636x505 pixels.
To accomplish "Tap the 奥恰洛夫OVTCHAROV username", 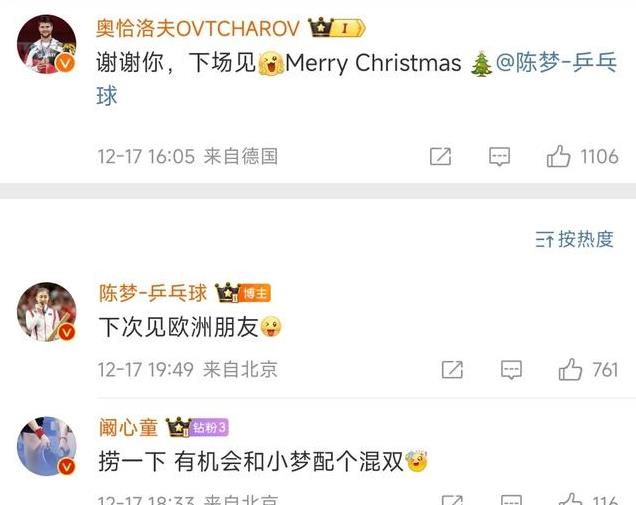I will pos(198,28).
